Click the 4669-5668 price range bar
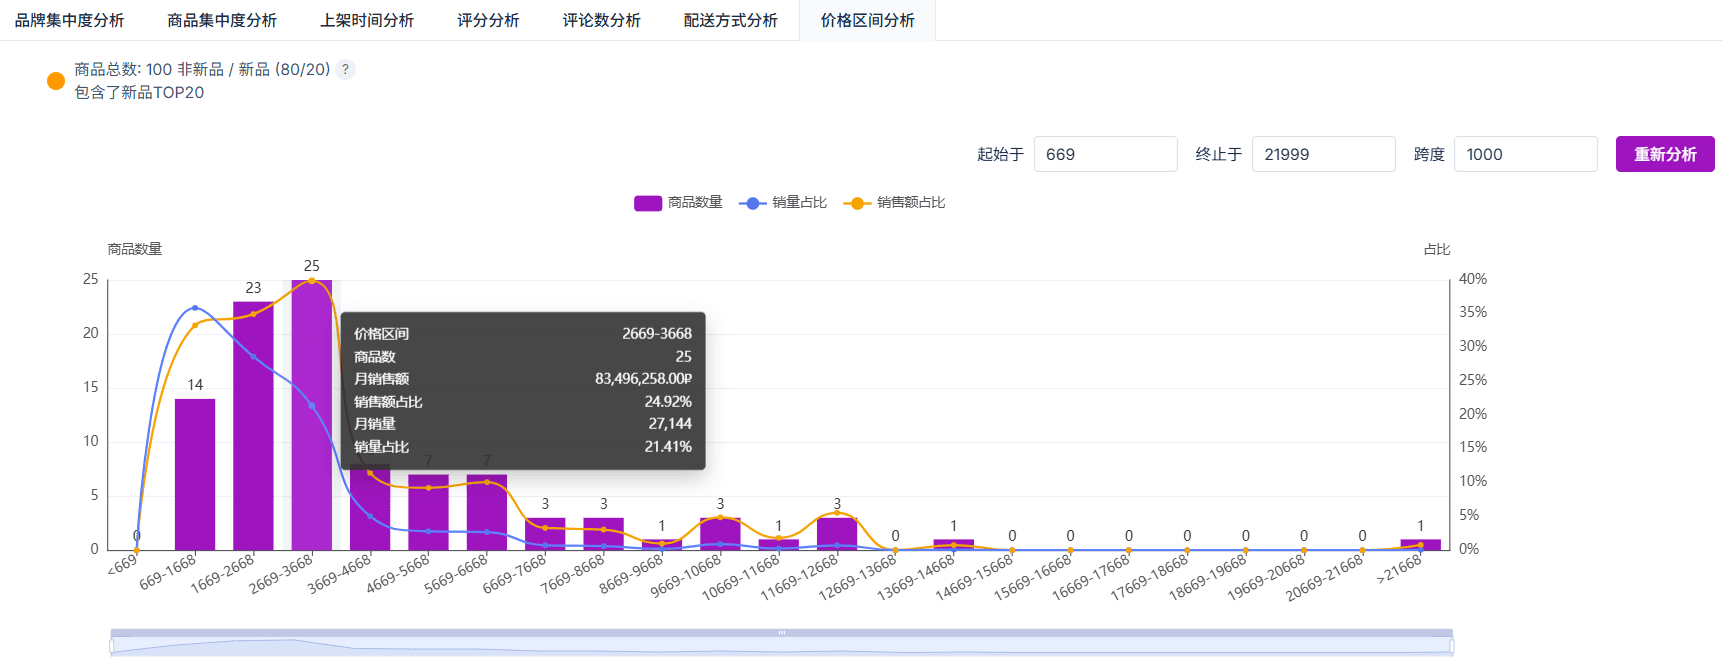This screenshot has width=1722, height=671. [x=428, y=512]
